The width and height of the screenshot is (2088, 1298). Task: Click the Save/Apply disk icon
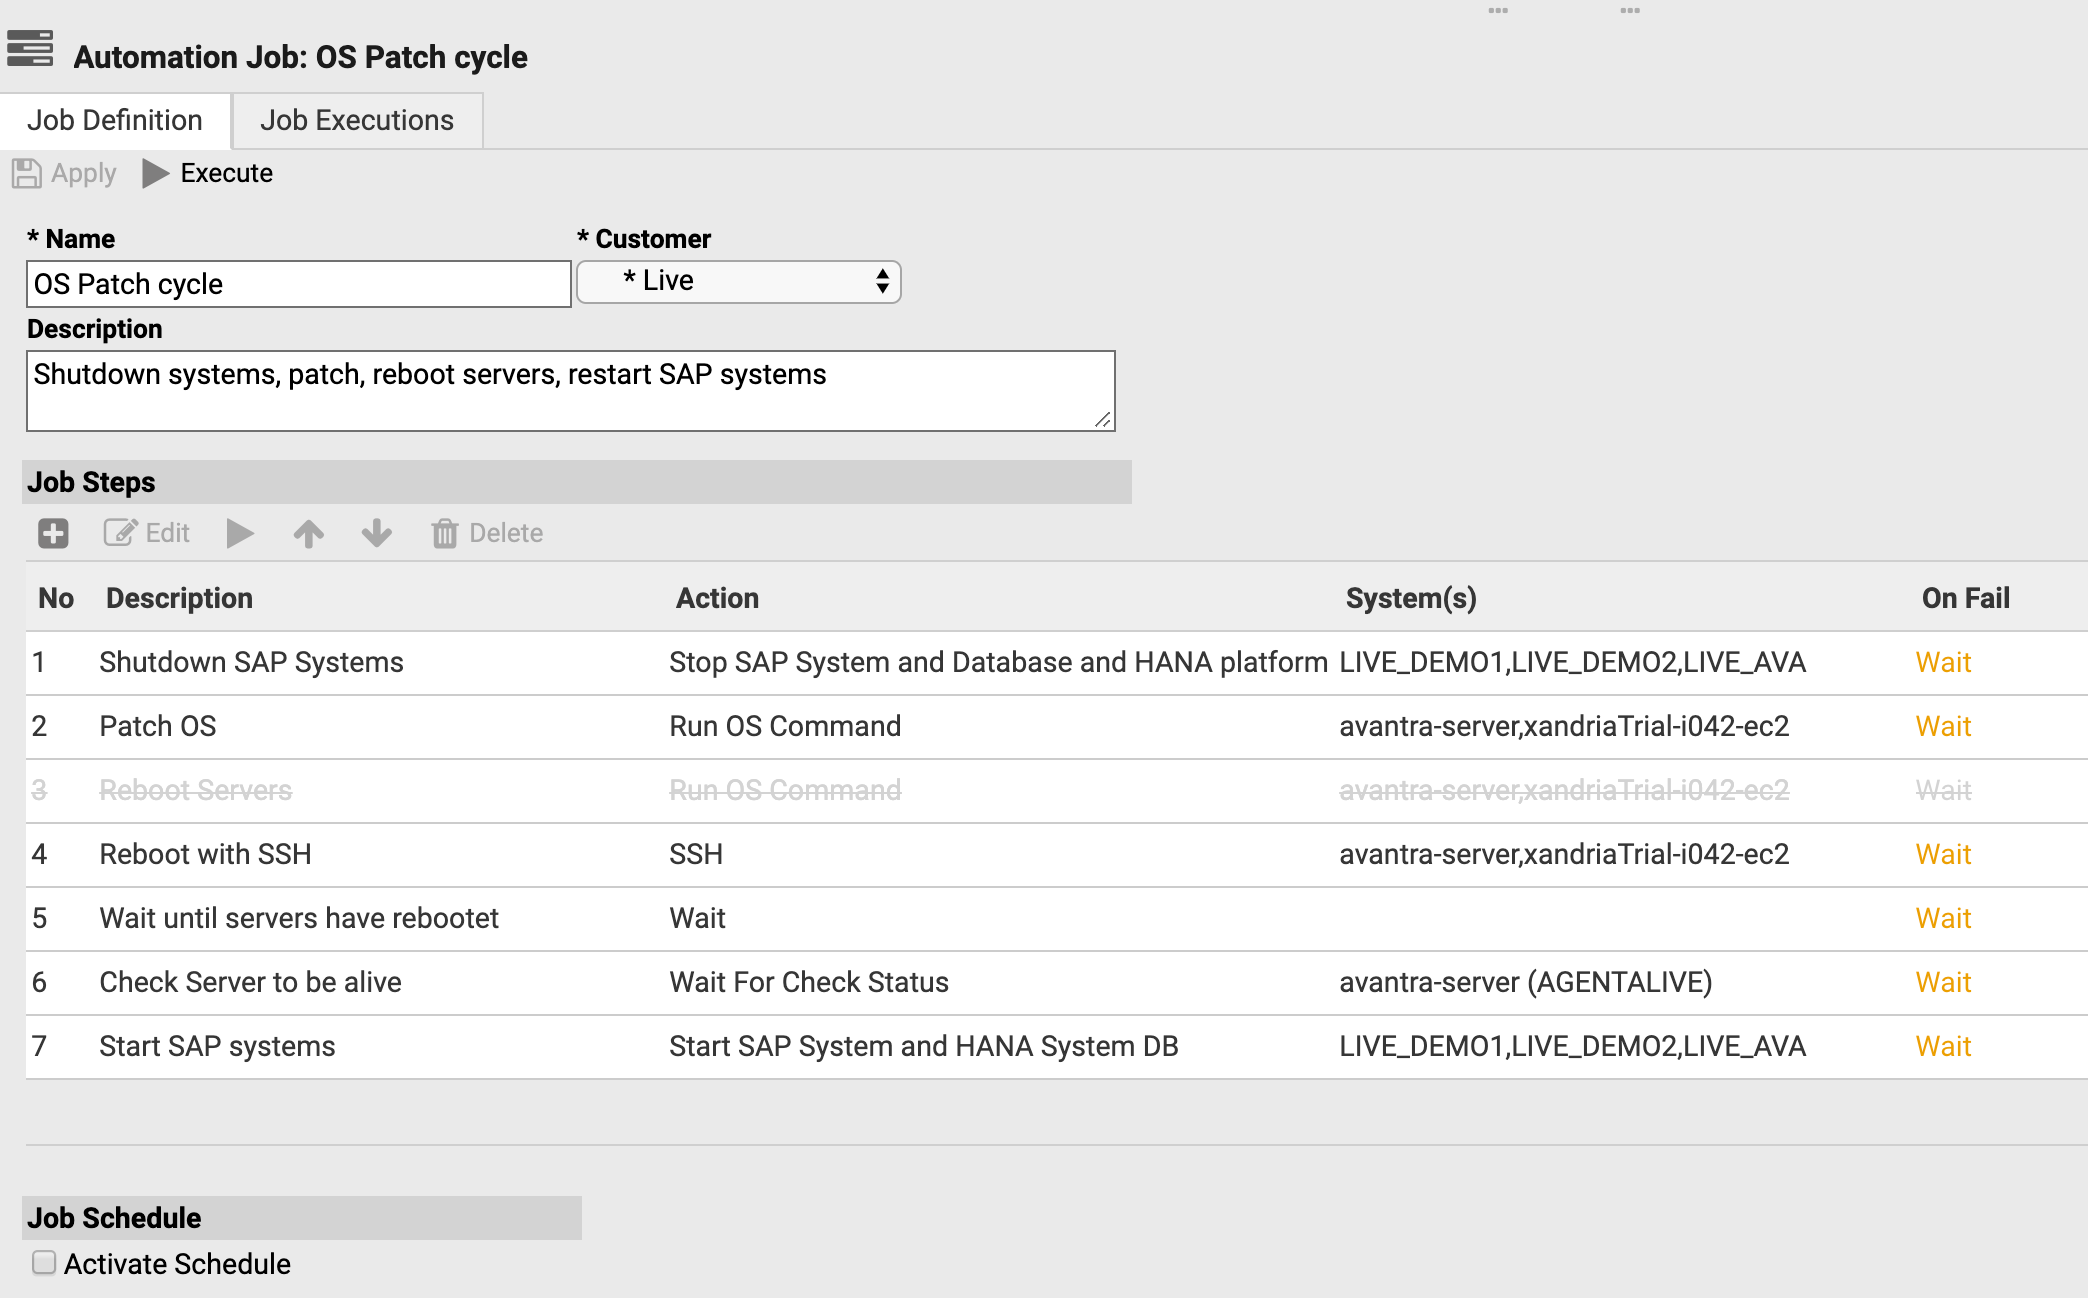click(x=25, y=172)
